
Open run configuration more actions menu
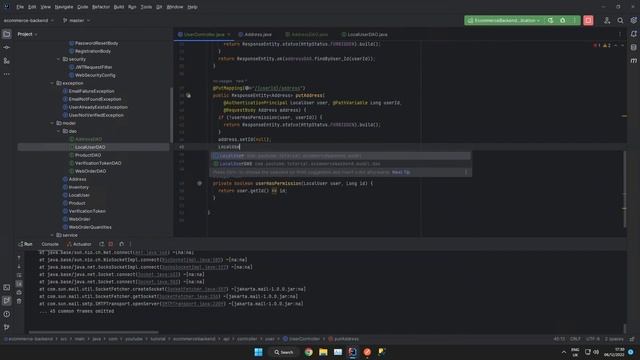coord(575,20)
